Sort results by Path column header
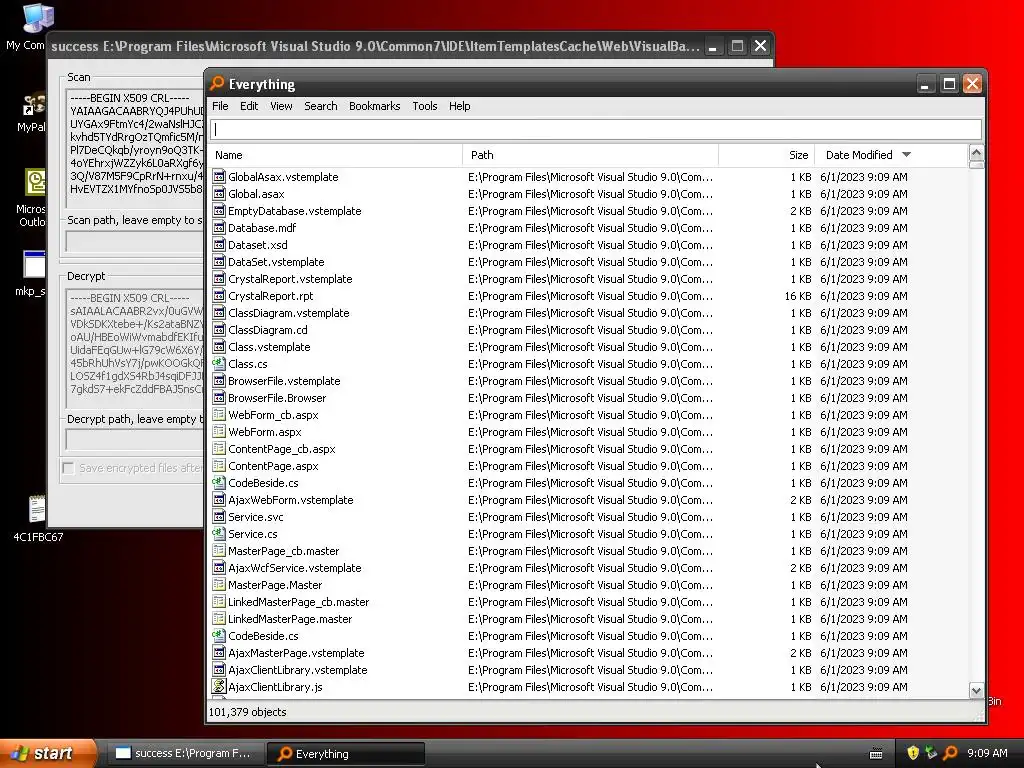Viewport: 1024px width, 768px height. point(590,155)
